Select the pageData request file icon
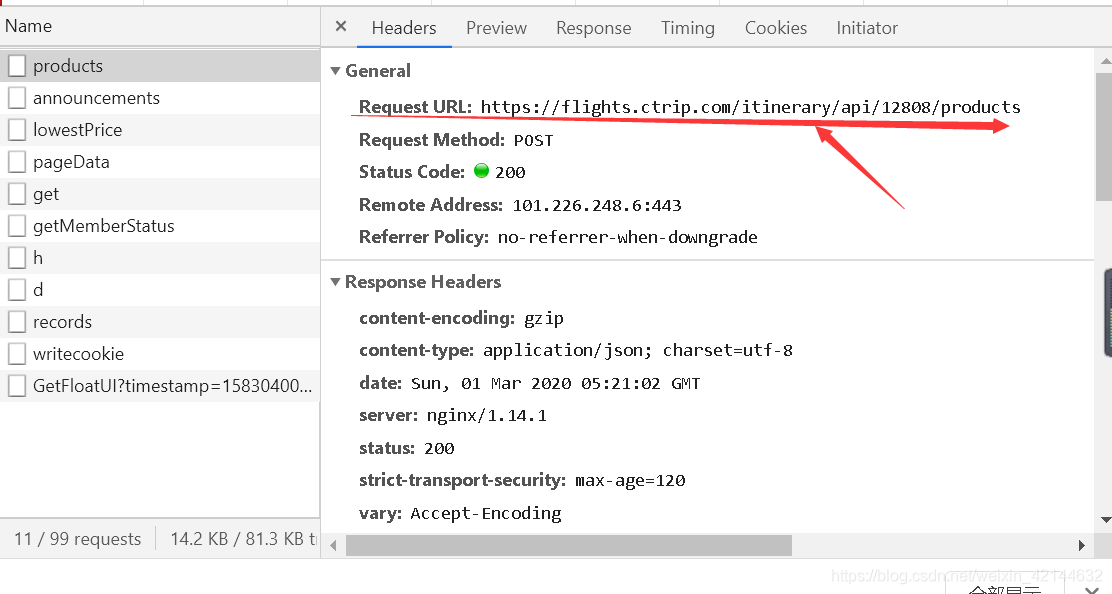Image resolution: width=1112 pixels, height=594 pixels. (17, 162)
